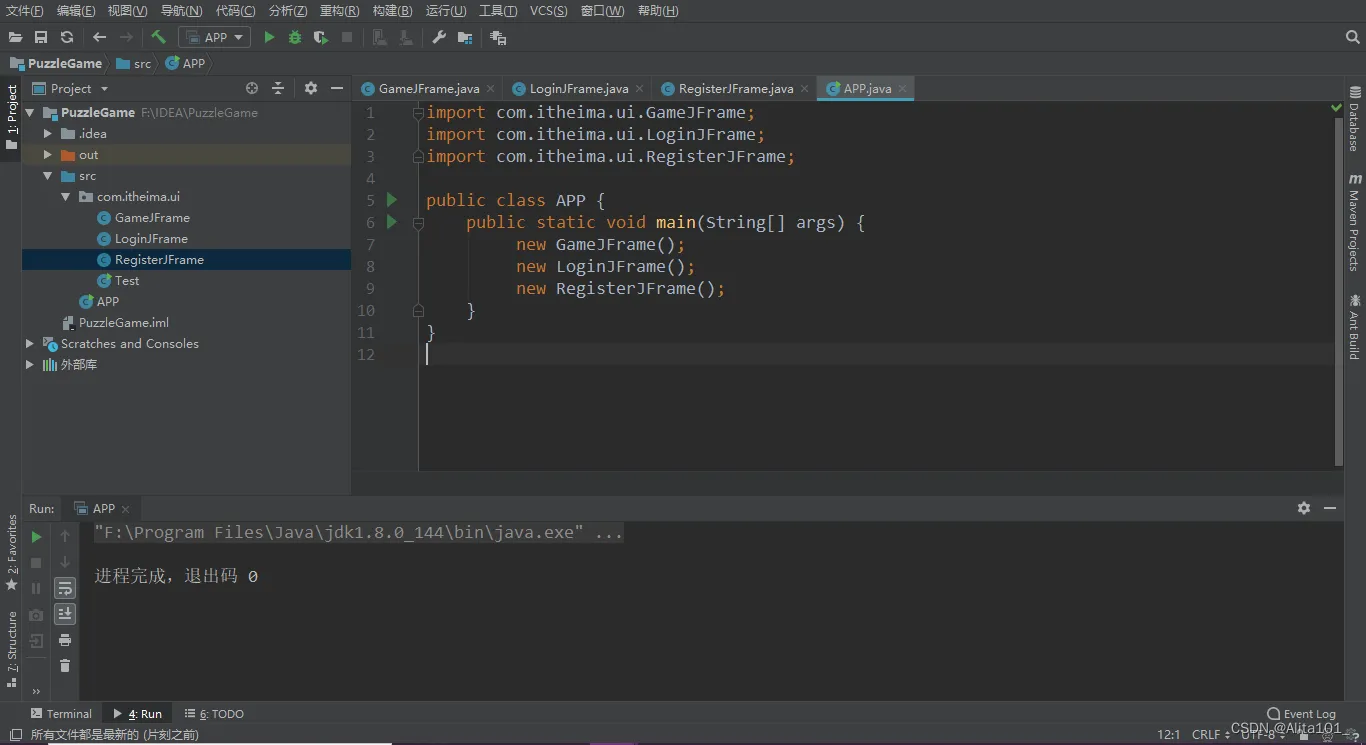1366x745 pixels.
Task: Hide the Project panel with minus icon
Action: (337, 88)
